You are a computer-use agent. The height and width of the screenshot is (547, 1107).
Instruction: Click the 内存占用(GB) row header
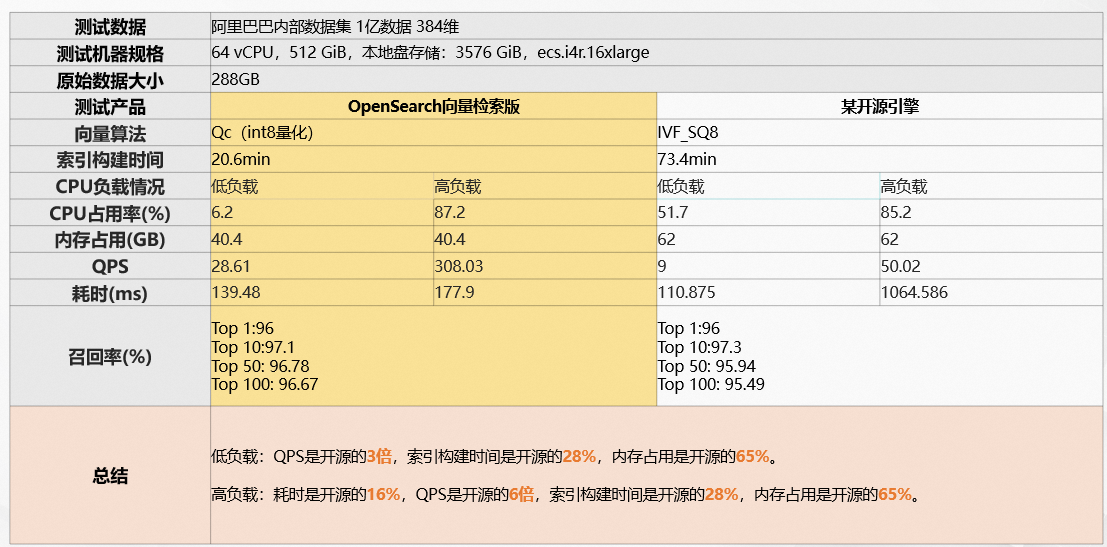pyautogui.click(x=110, y=239)
